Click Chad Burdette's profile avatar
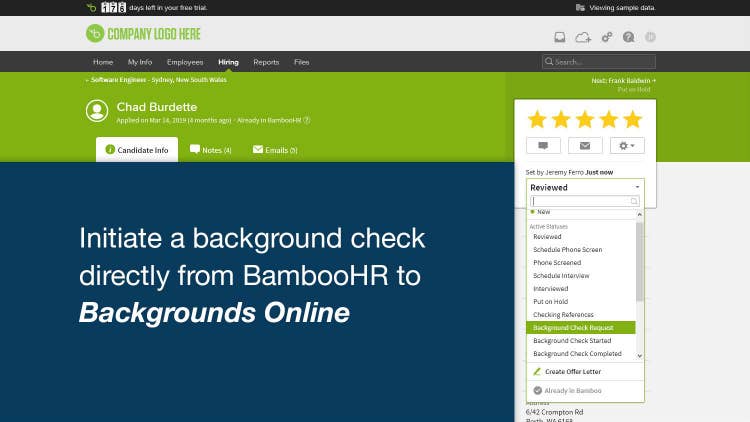The image size is (750, 422). coord(97,111)
